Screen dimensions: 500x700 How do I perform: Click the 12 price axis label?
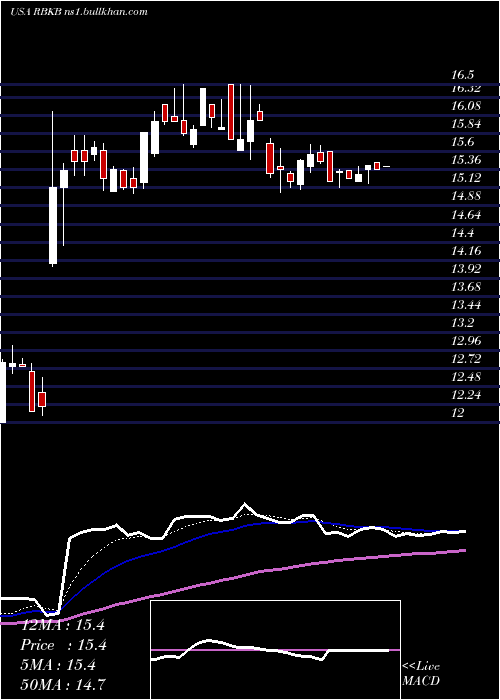click(x=458, y=413)
